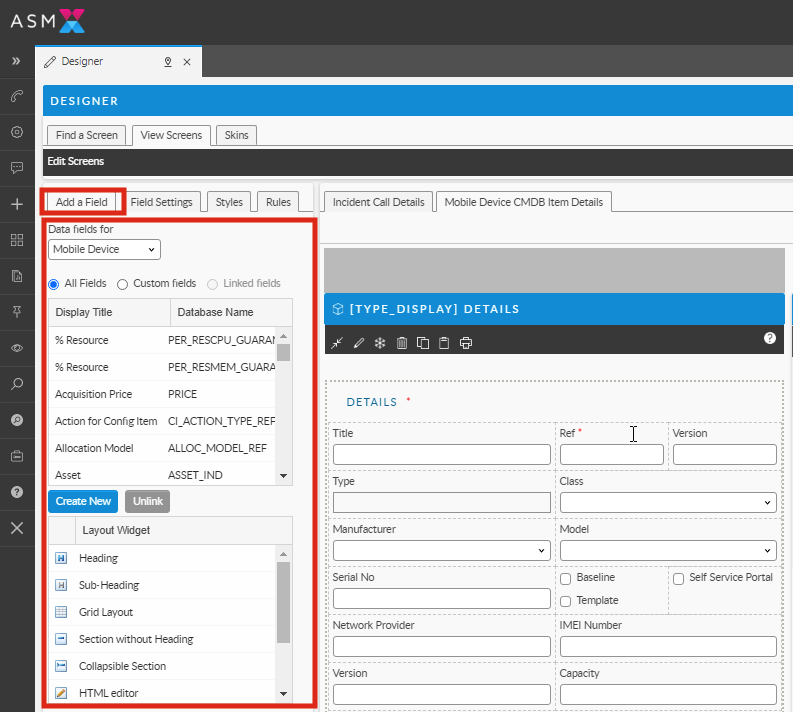Click the snowflake freeze icon in details toolbar
Screen dimensions: 793x712
(x=380, y=343)
